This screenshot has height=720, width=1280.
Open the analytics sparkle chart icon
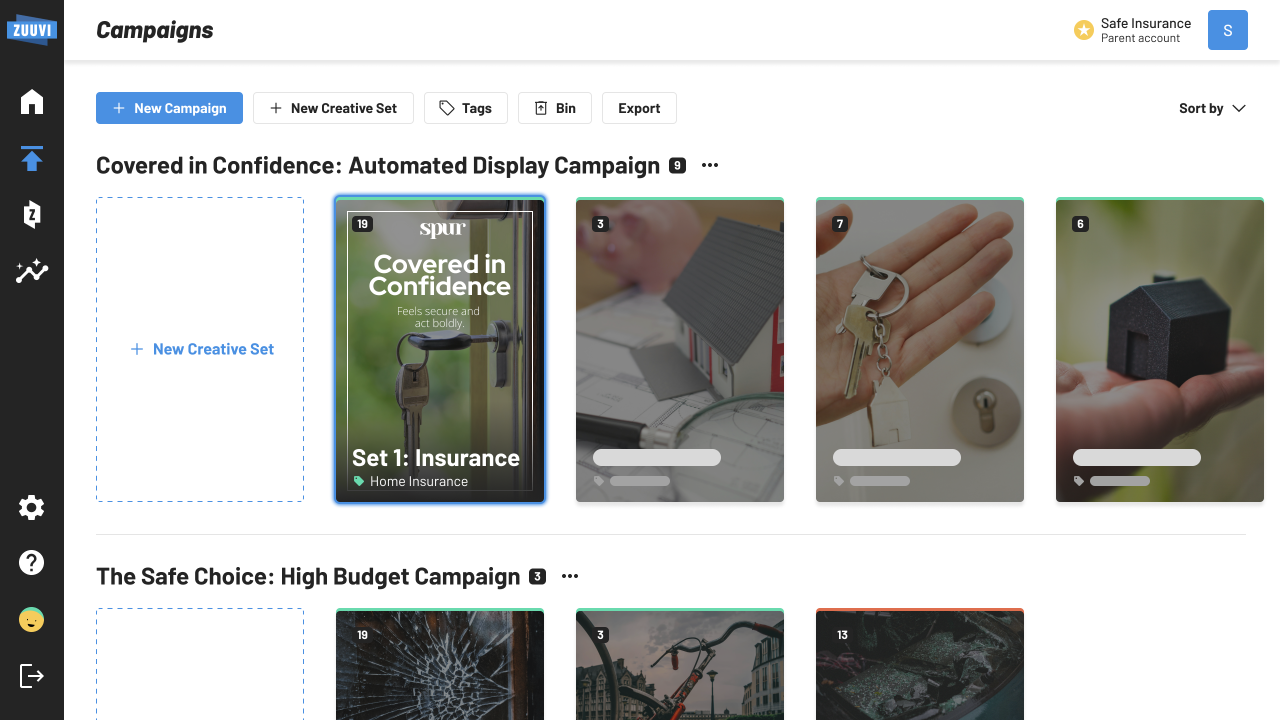(x=32, y=271)
